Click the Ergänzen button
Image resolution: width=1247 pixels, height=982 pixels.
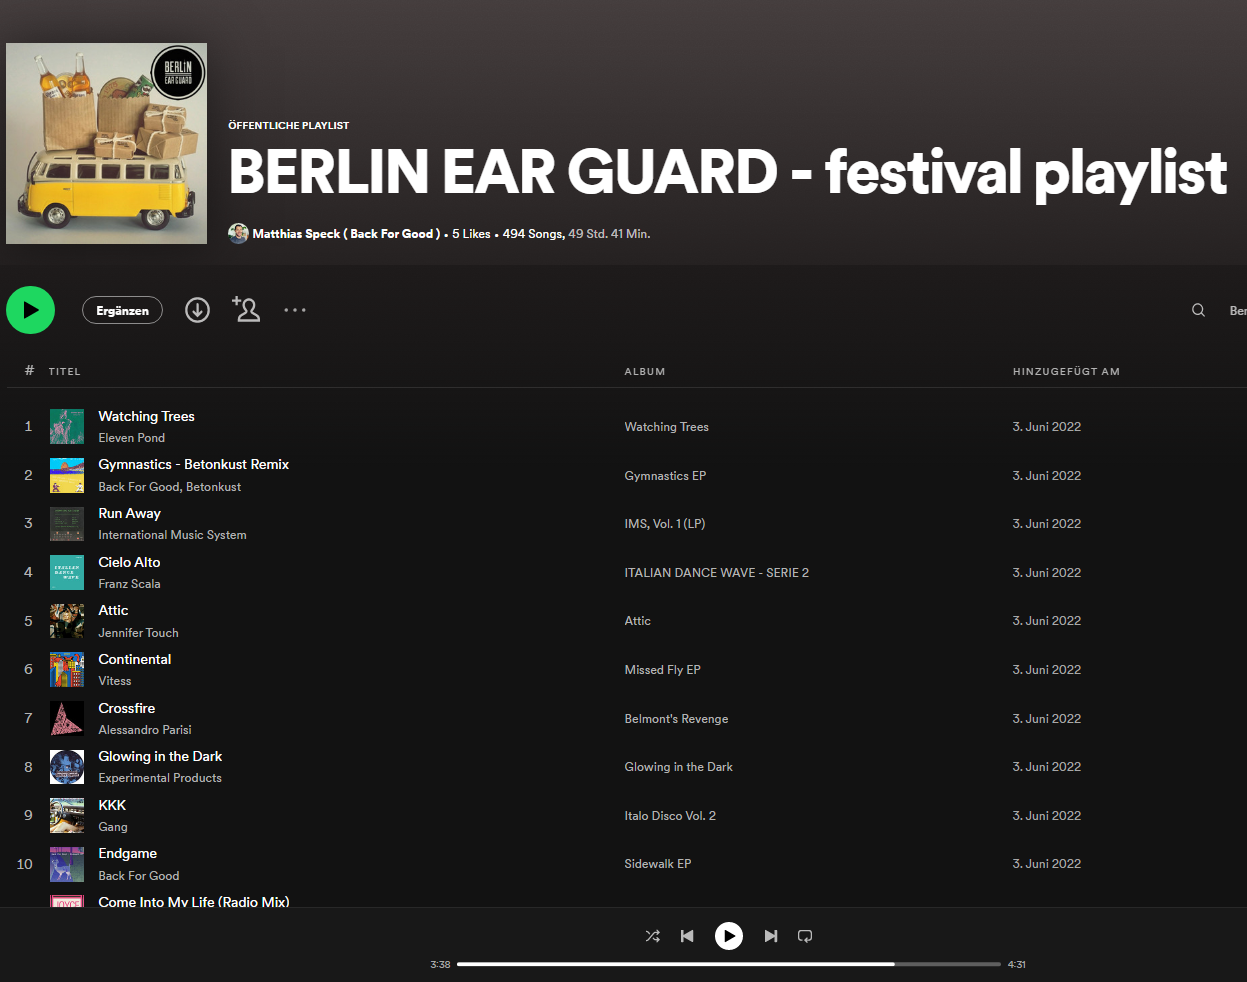click(x=122, y=310)
